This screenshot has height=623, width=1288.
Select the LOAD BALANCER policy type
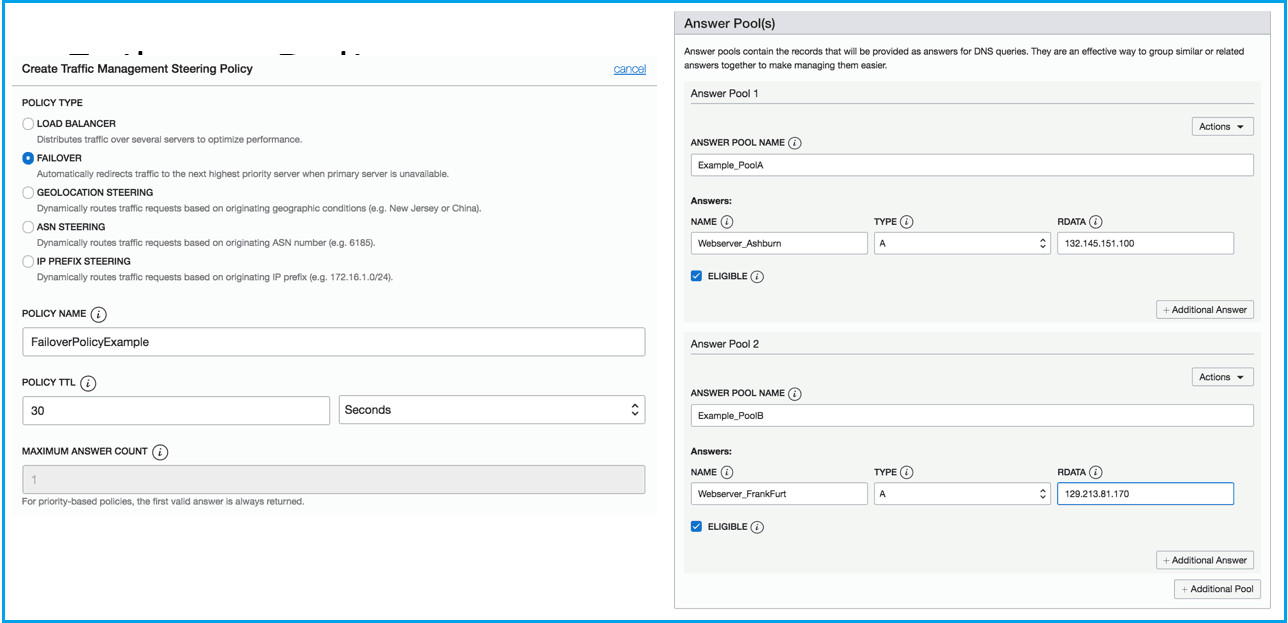coord(27,123)
